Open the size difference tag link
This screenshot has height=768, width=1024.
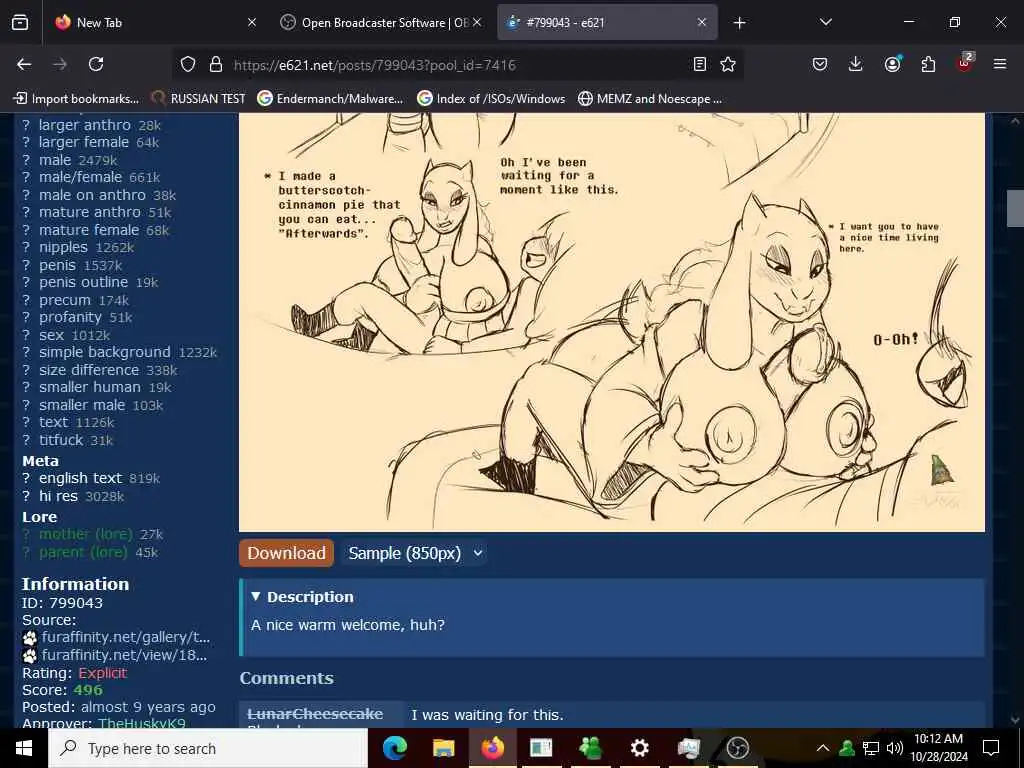pos(89,370)
